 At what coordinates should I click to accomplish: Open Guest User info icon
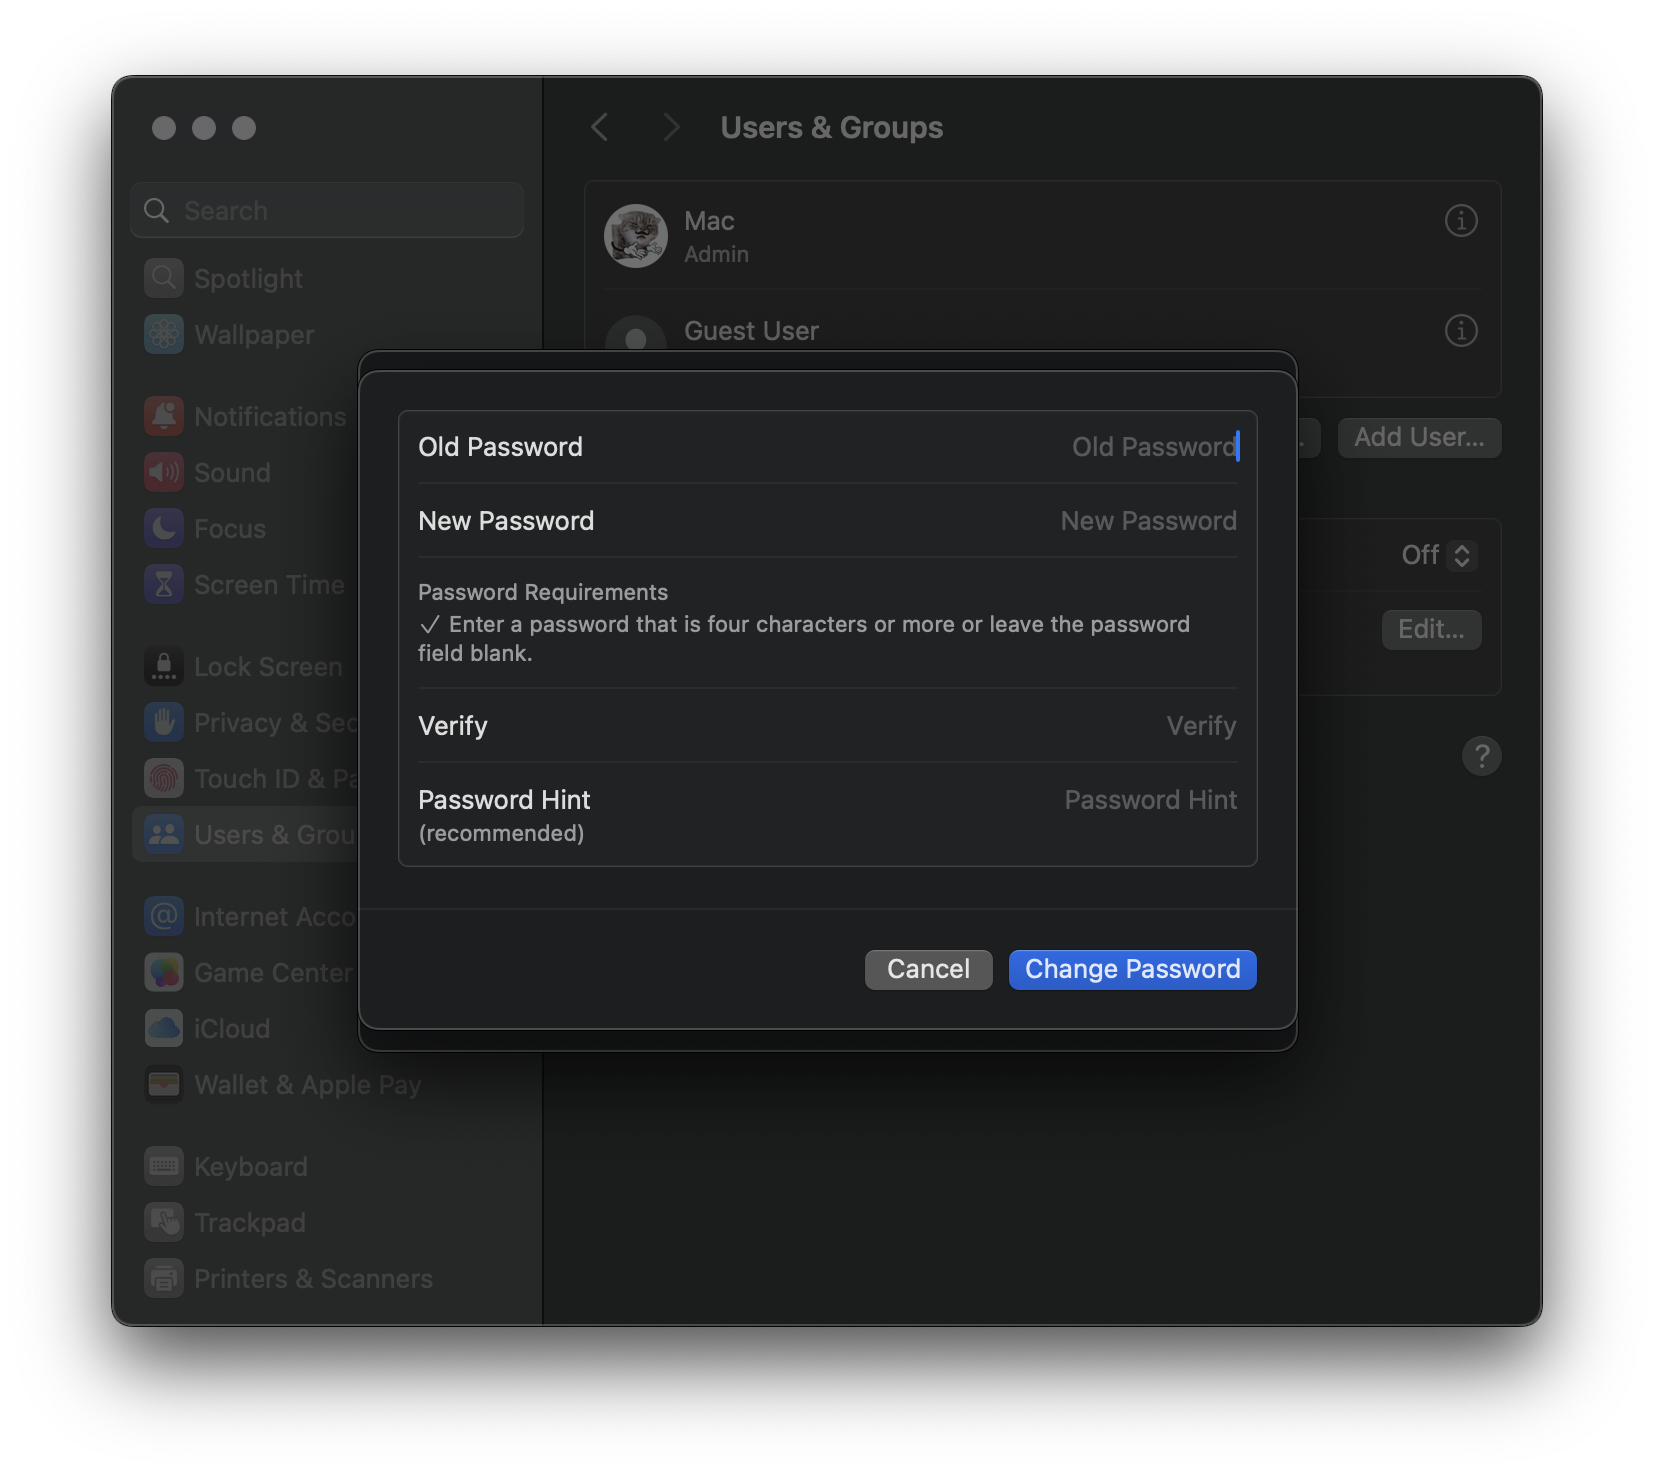[x=1460, y=331]
